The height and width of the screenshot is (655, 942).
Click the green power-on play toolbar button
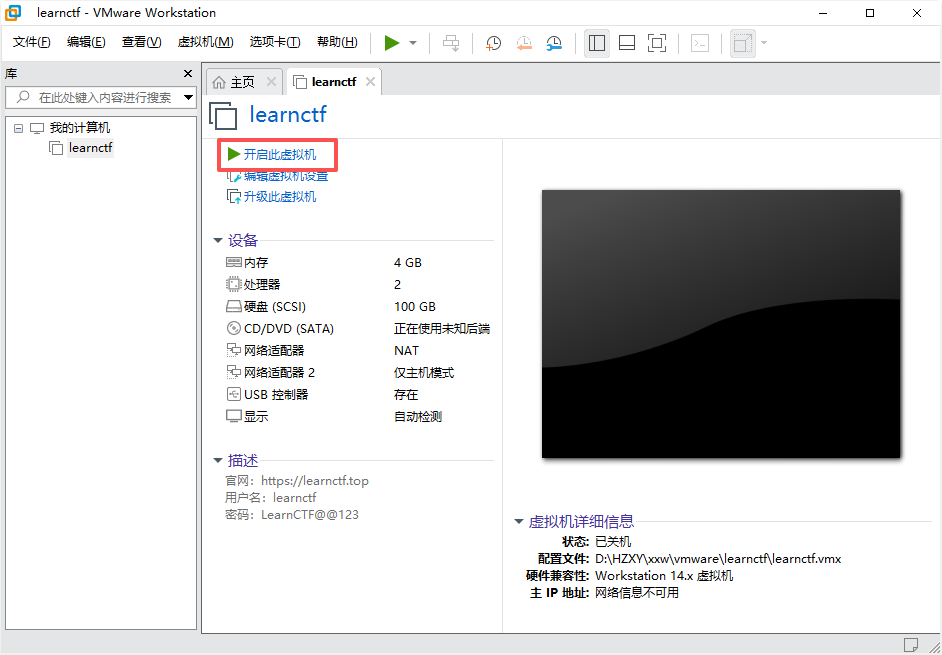(392, 43)
